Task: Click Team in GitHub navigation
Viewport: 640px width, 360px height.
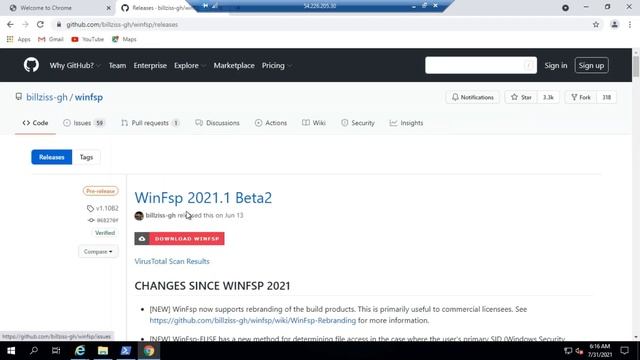Action: point(117,65)
